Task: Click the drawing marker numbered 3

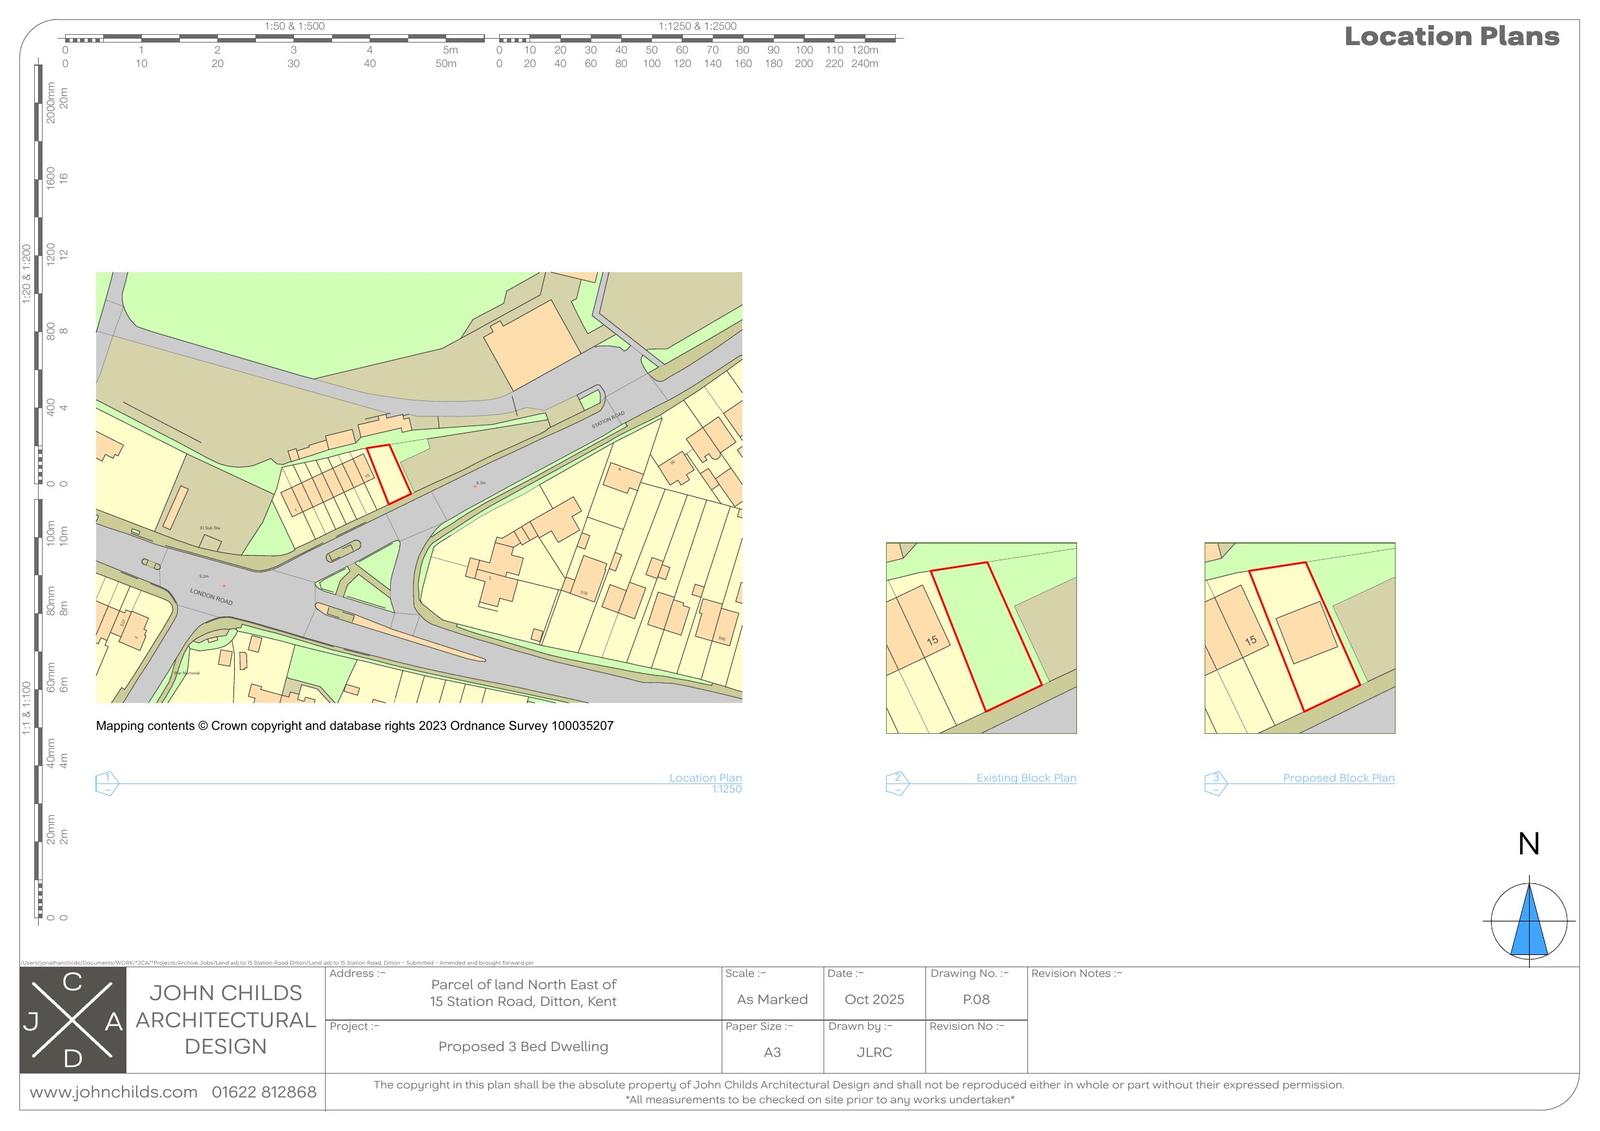Action: click(x=1216, y=783)
